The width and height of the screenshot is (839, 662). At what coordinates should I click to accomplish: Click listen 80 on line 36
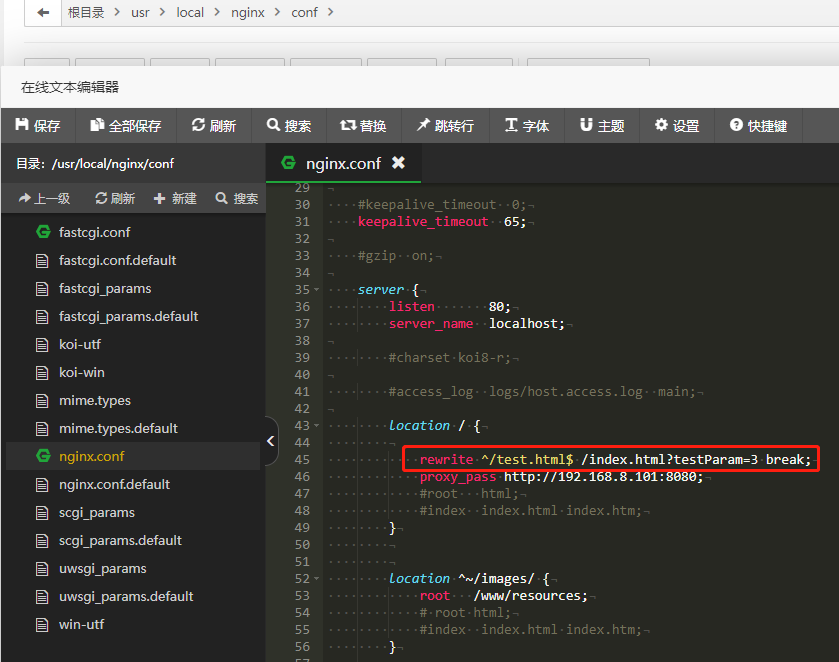tap(449, 307)
